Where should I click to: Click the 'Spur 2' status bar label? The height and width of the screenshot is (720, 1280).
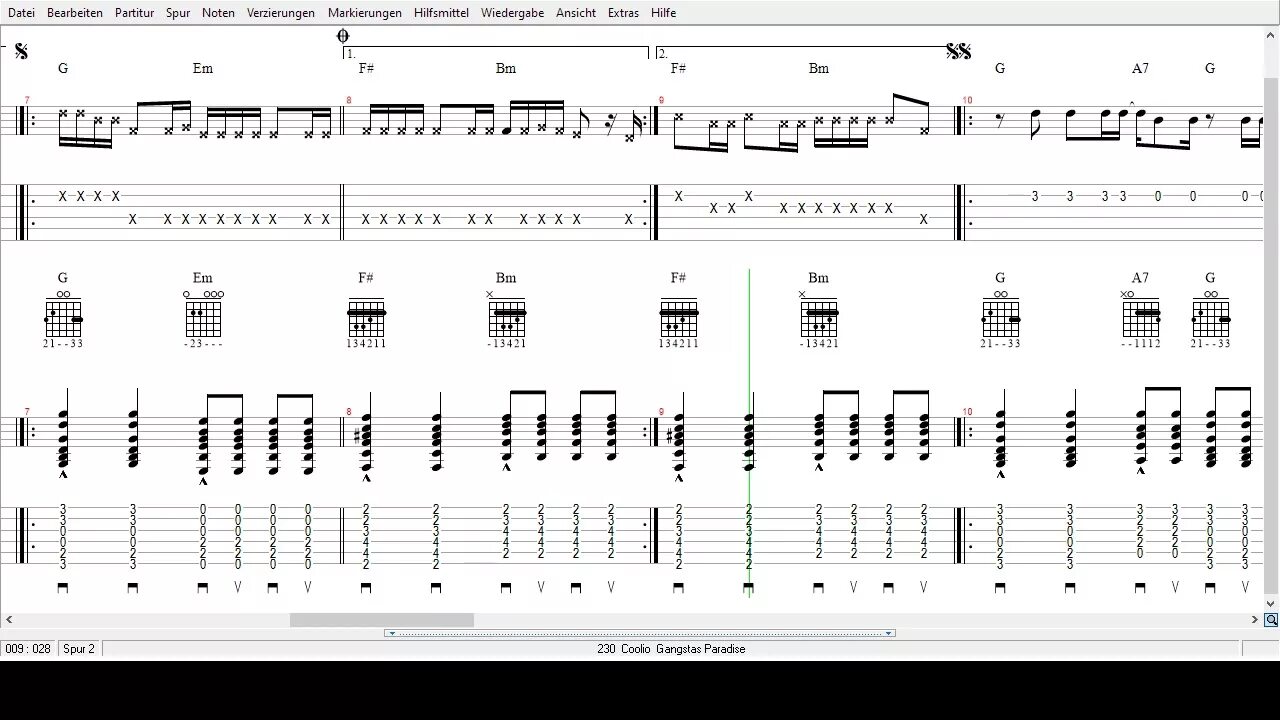click(x=79, y=649)
